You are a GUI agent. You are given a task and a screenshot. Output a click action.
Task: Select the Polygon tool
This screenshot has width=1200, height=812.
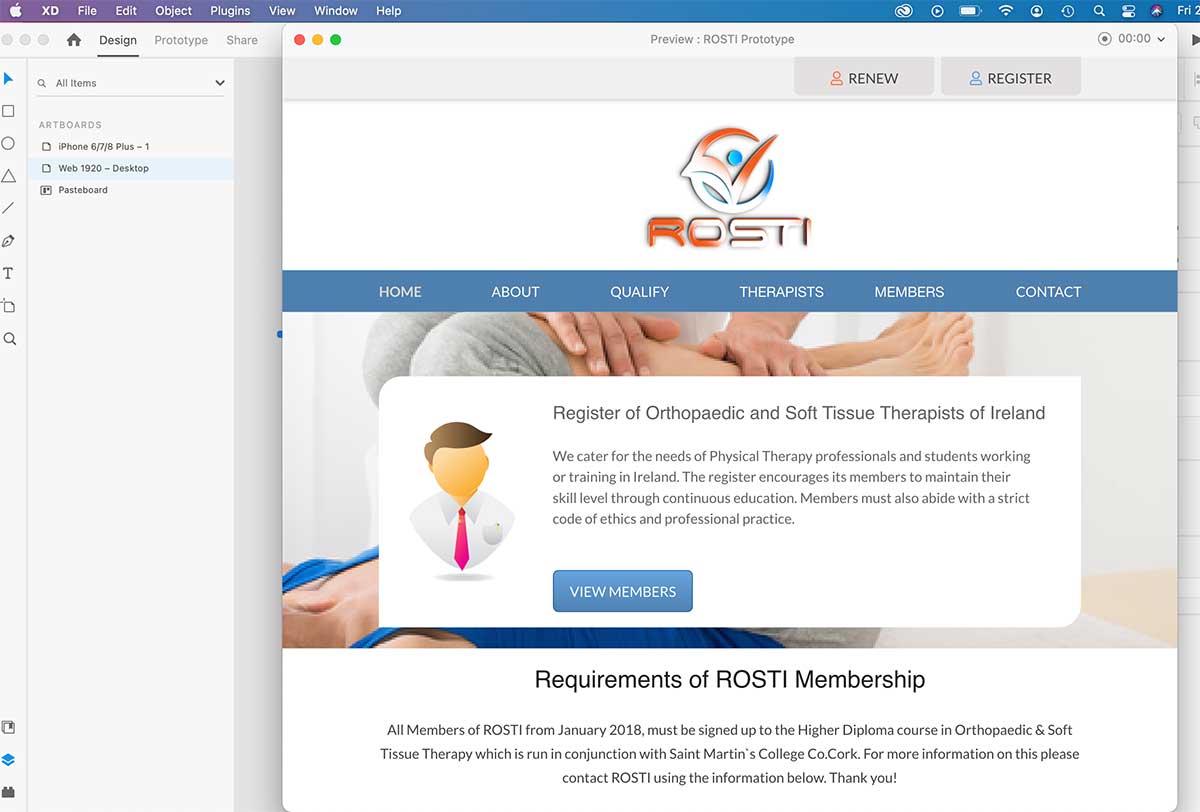[9, 176]
